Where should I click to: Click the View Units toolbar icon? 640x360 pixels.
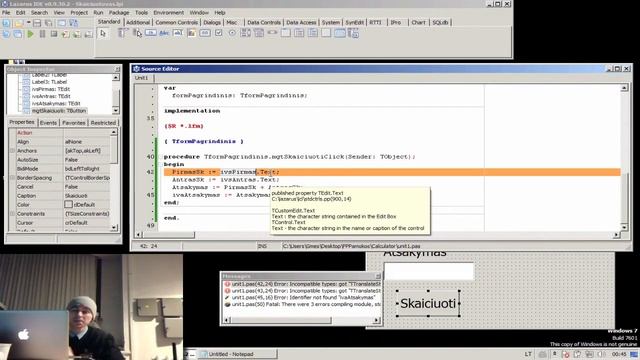(x=7, y=34)
